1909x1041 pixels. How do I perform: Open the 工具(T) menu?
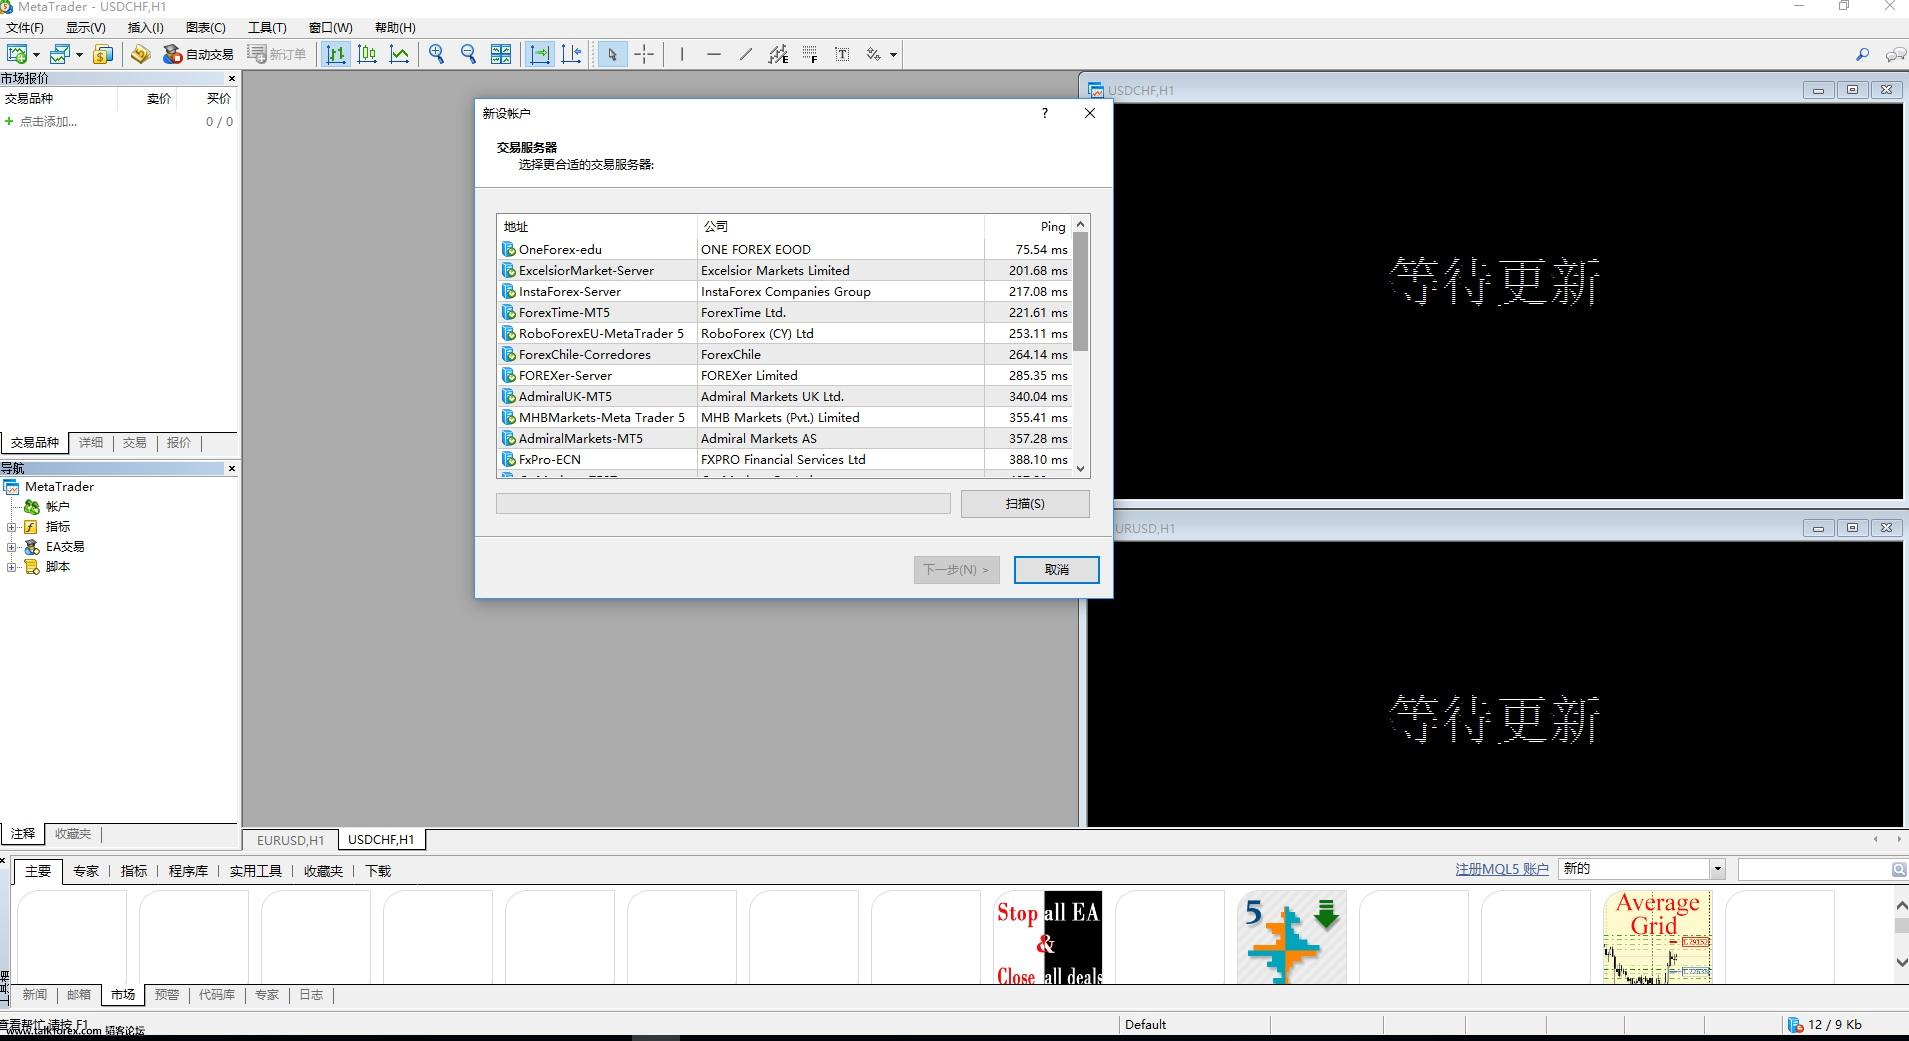[267, 27]
